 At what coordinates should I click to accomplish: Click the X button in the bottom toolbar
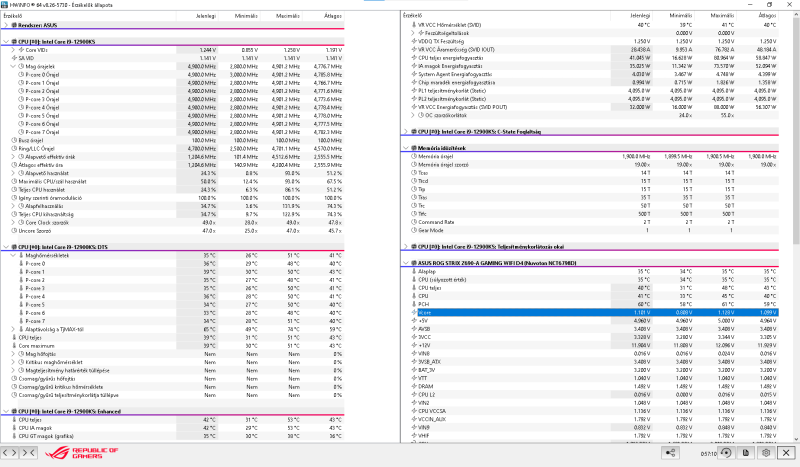[786, 453]
